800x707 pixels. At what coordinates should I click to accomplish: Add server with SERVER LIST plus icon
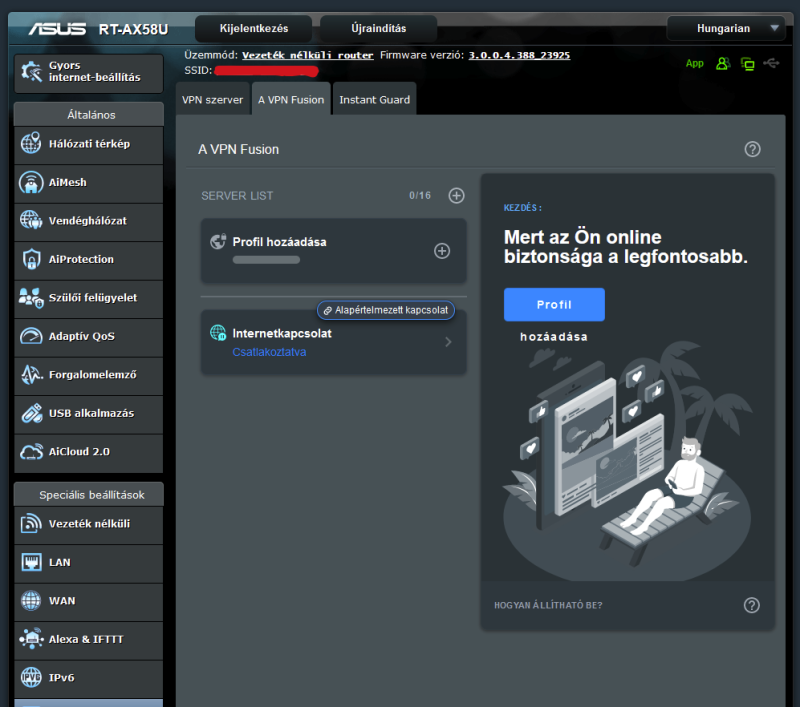456,195
